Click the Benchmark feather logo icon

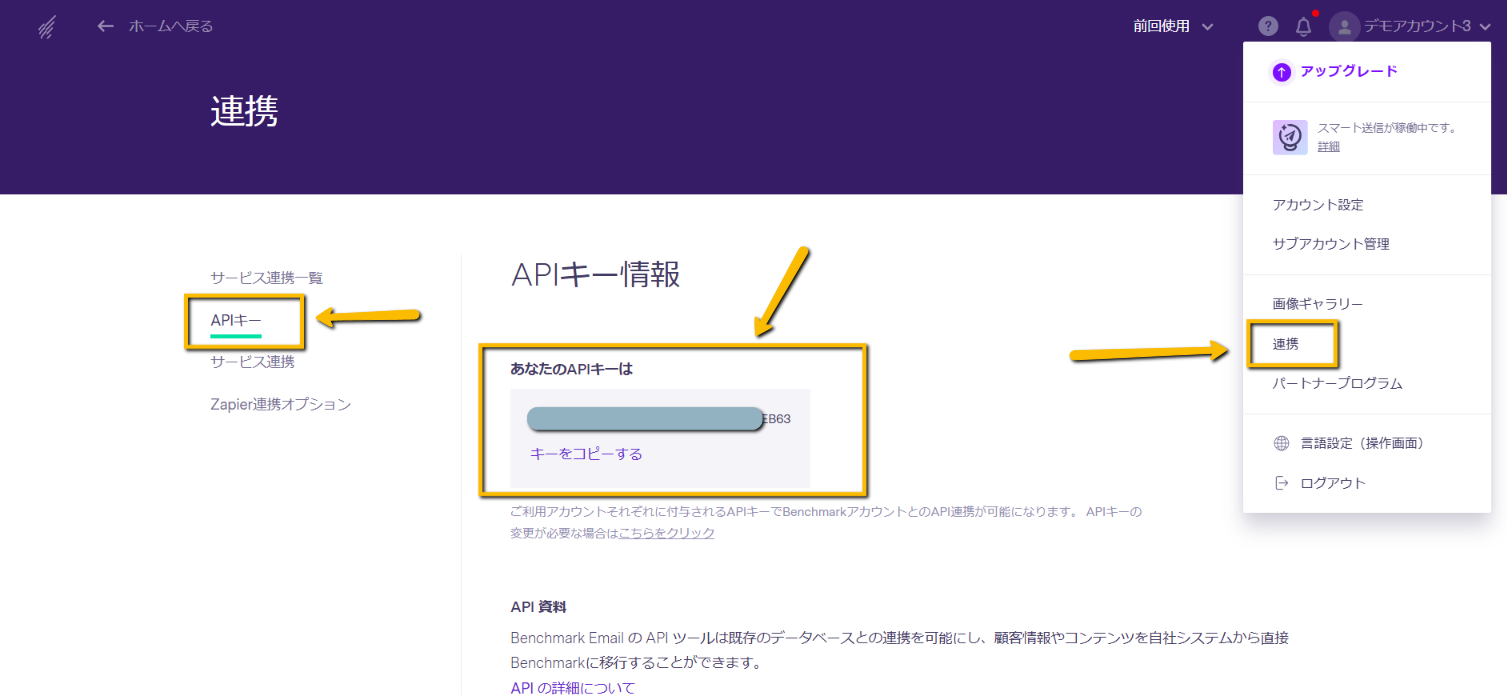(46, 27)
